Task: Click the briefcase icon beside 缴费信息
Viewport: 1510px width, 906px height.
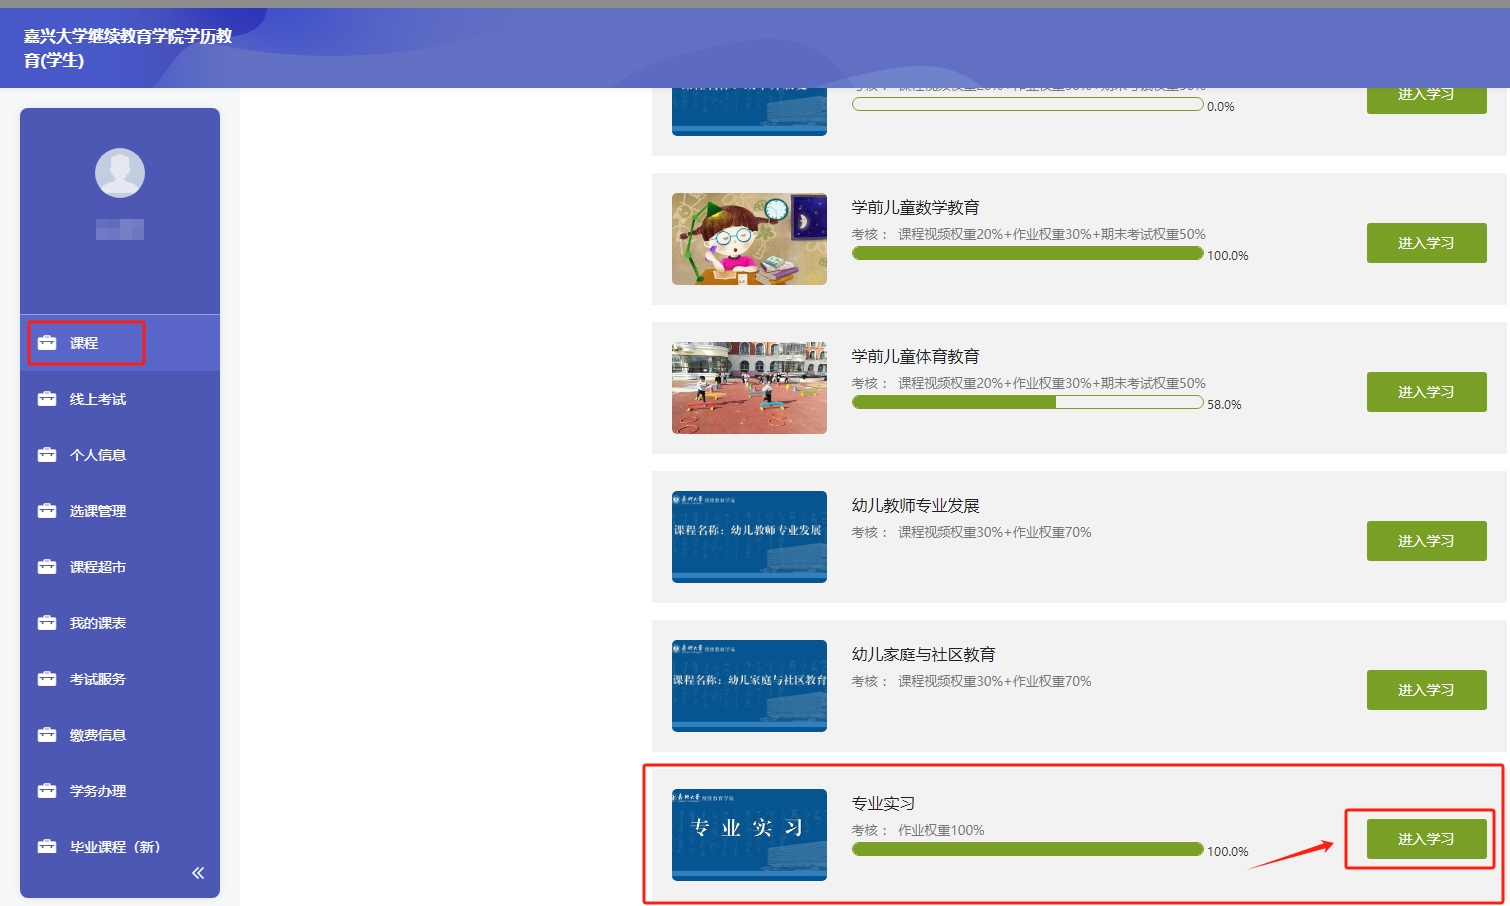Action: (47, 735)
